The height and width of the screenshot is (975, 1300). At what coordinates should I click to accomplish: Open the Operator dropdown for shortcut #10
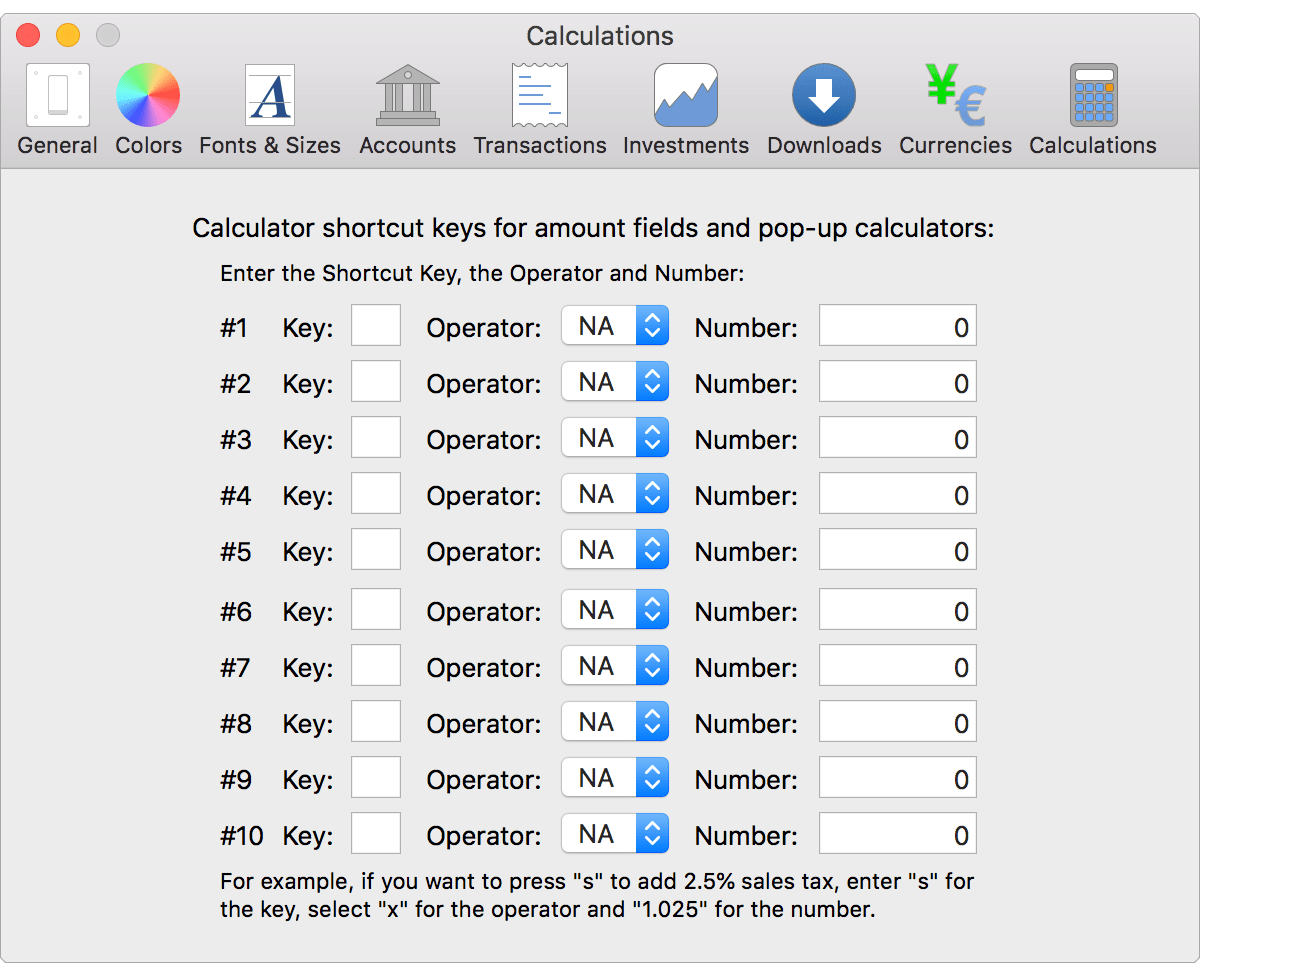coord(615,833)
